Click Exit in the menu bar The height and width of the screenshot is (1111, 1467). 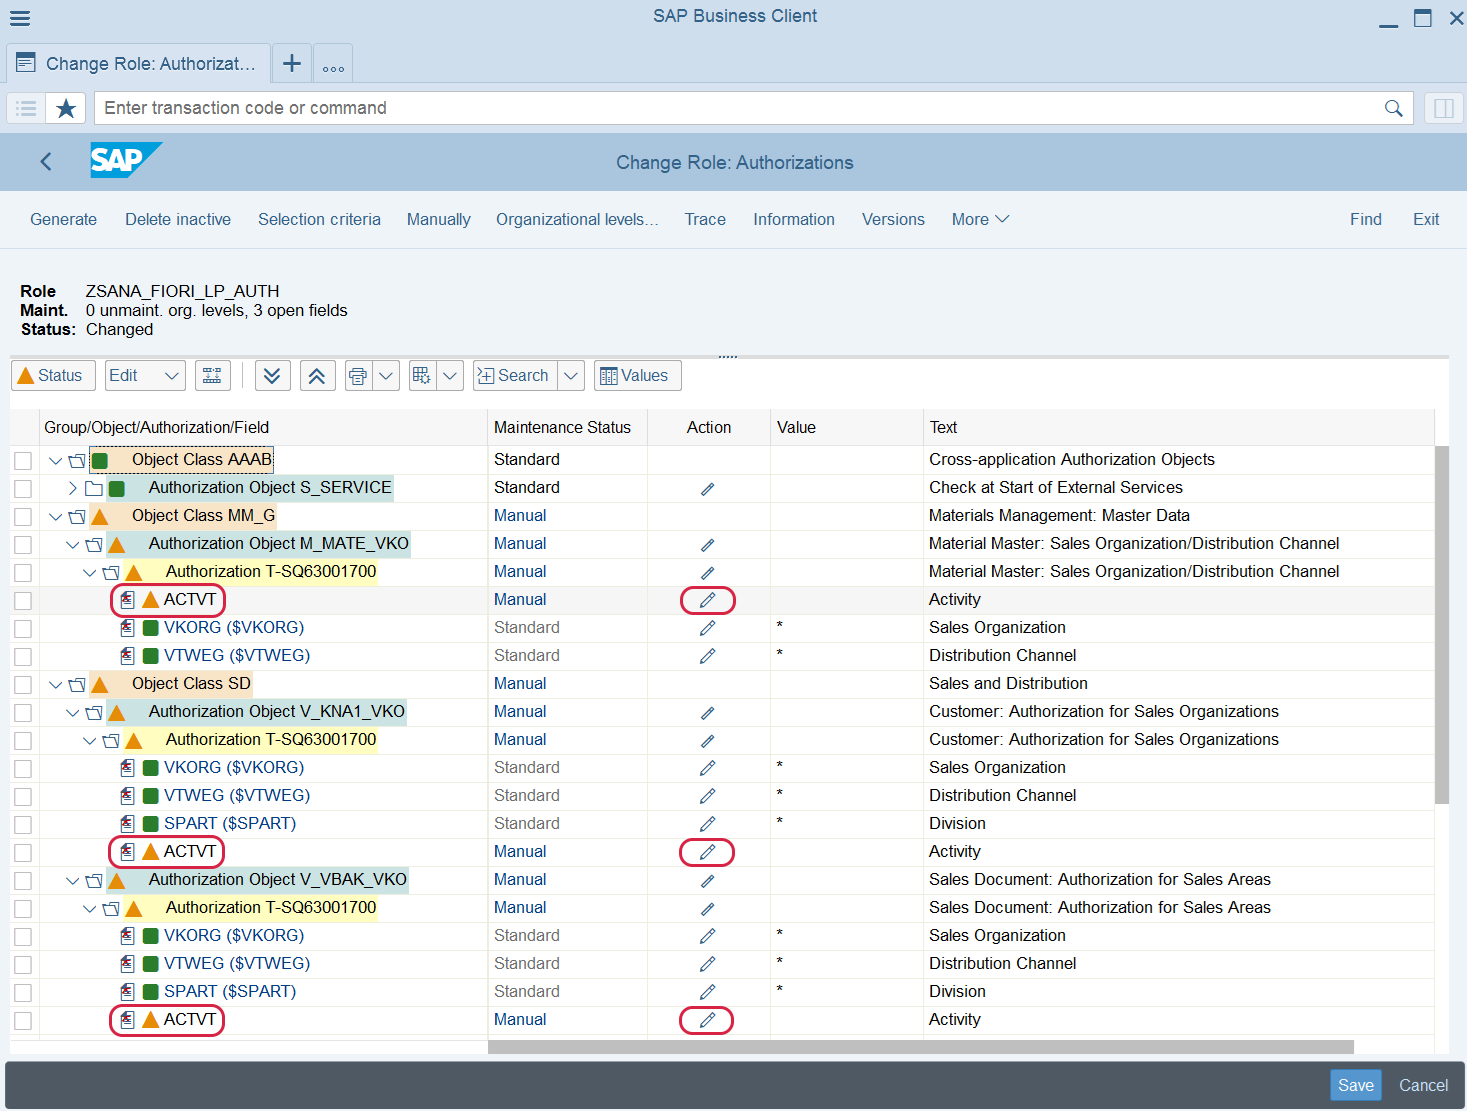pos(1426,220)
